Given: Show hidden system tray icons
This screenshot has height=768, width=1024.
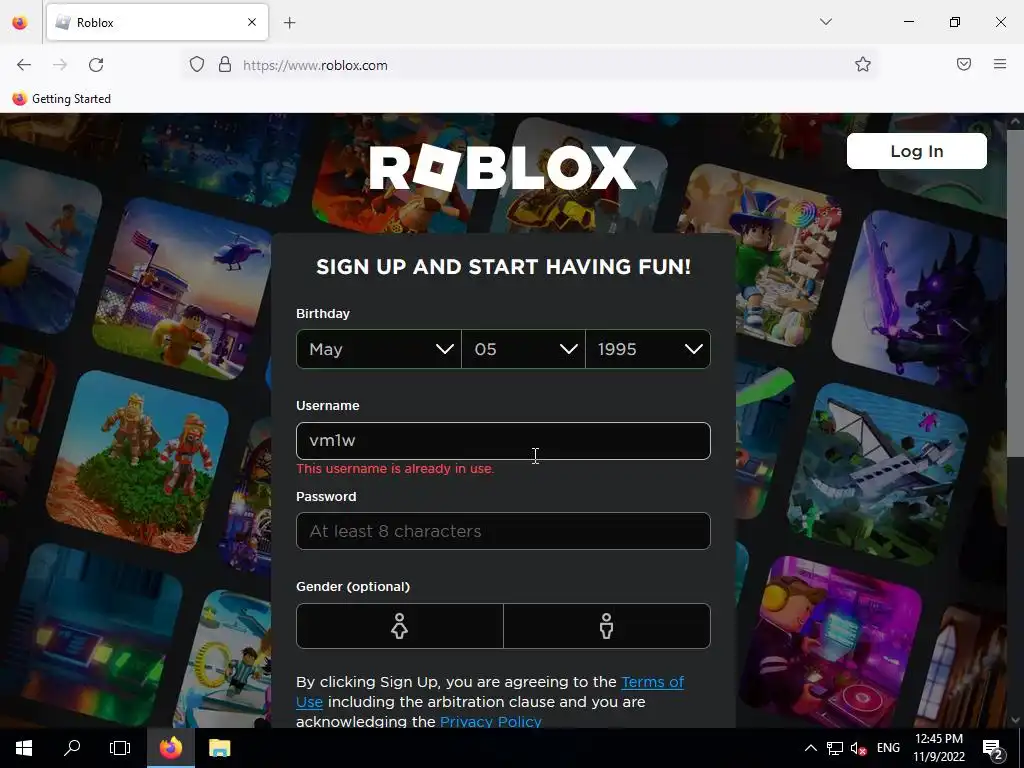Looking at the screenshot, I should point(810,748).
